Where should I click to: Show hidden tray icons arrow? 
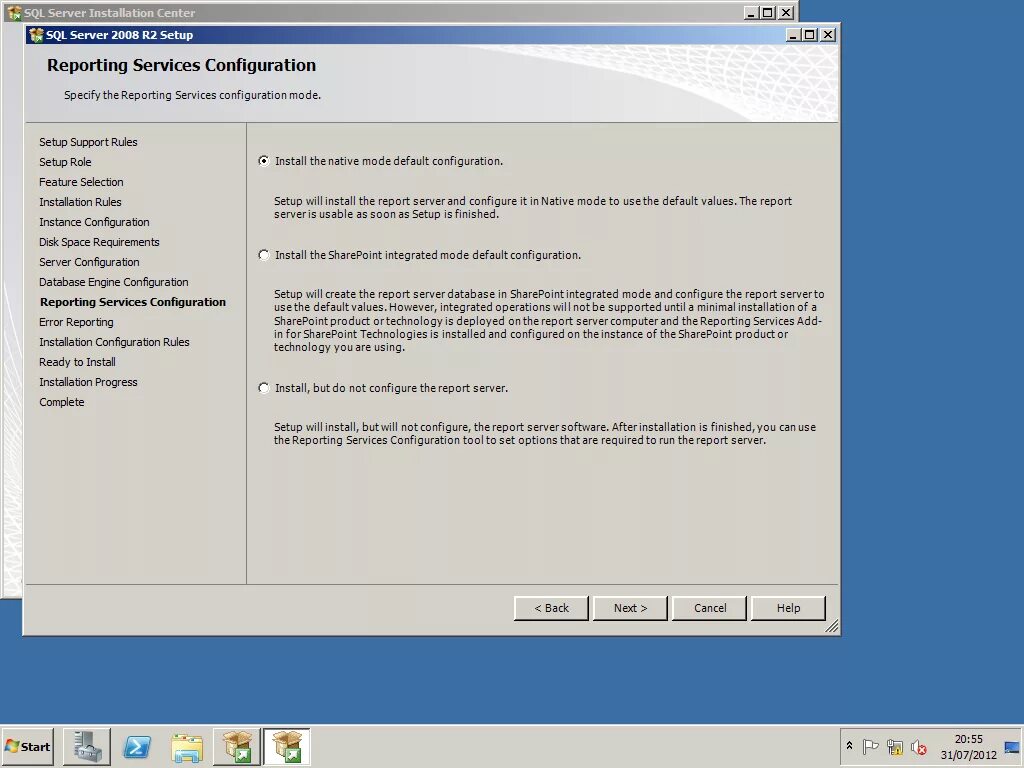[x=850, y=746]
